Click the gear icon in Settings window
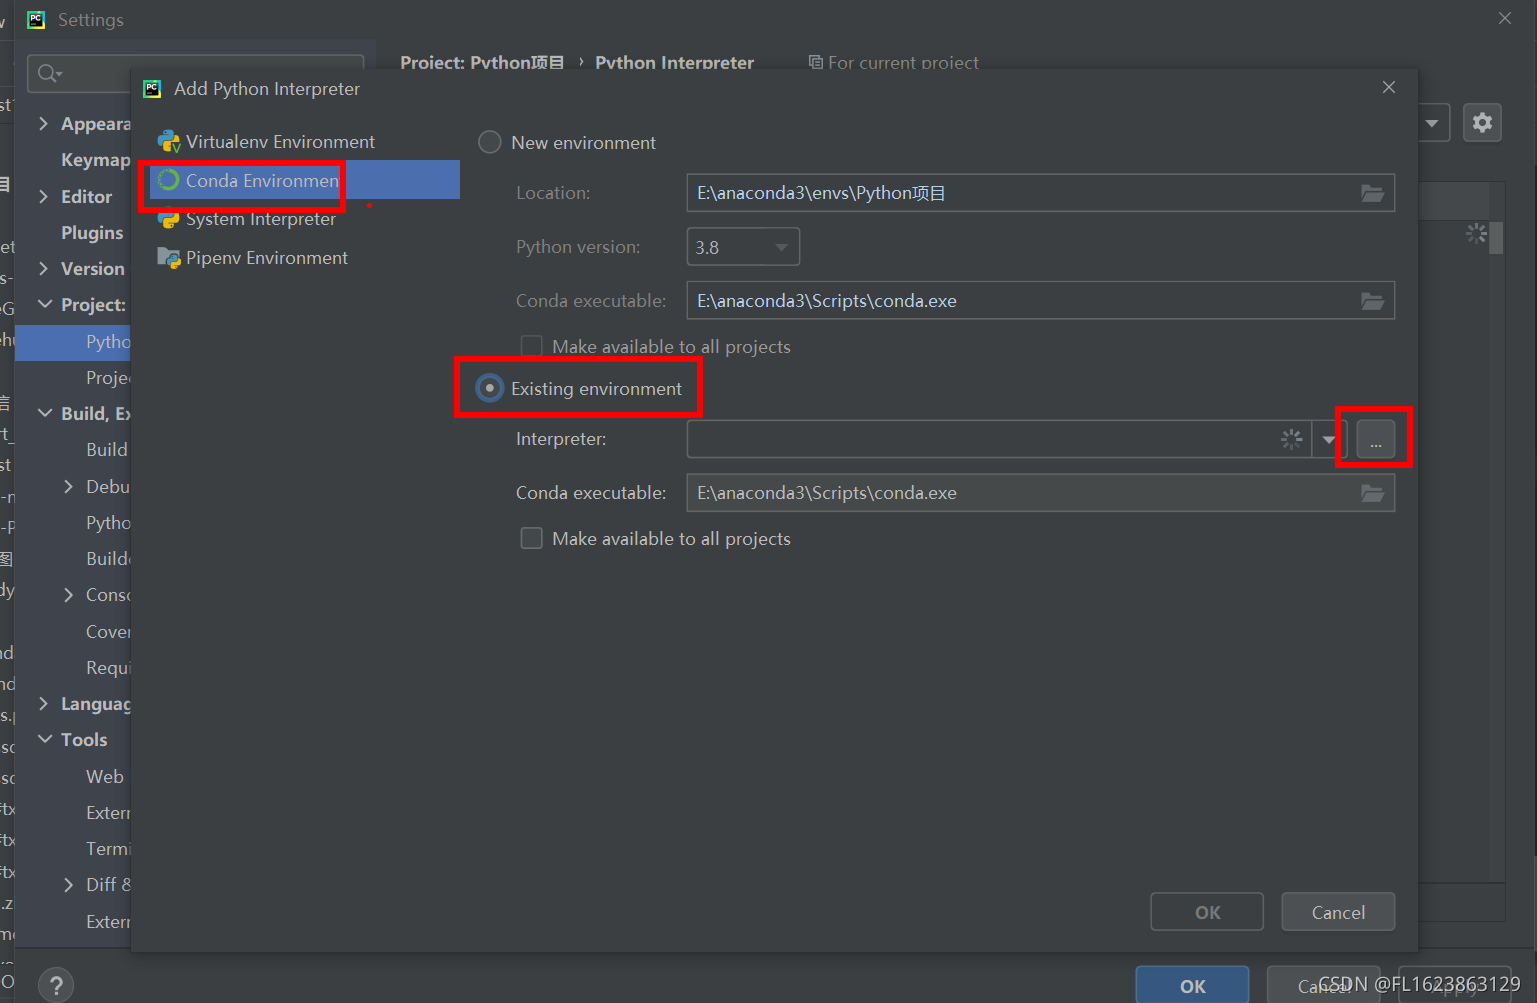Image resolution: width=1537 pixels, height=1003 pixels. click(1482, 122)
